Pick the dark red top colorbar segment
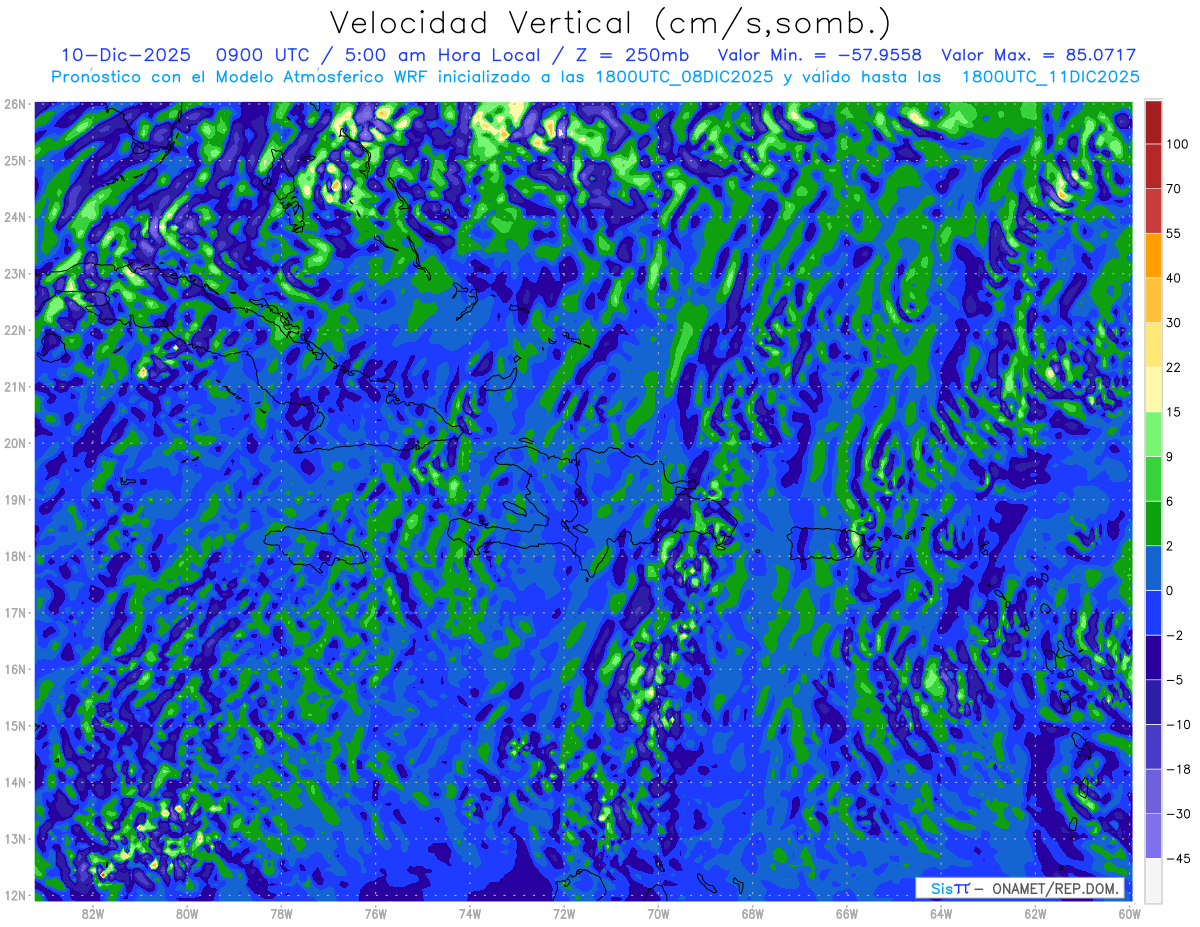The height and width of the screenshot is (927, 1200). (x=1154, y=122)
